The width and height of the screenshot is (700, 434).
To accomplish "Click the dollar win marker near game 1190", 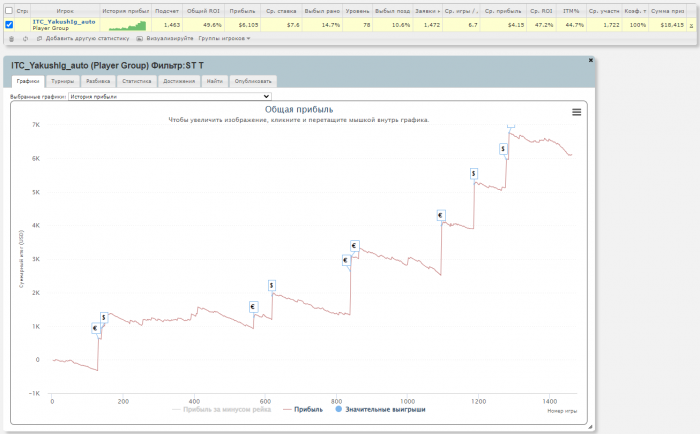I will 474,173.
